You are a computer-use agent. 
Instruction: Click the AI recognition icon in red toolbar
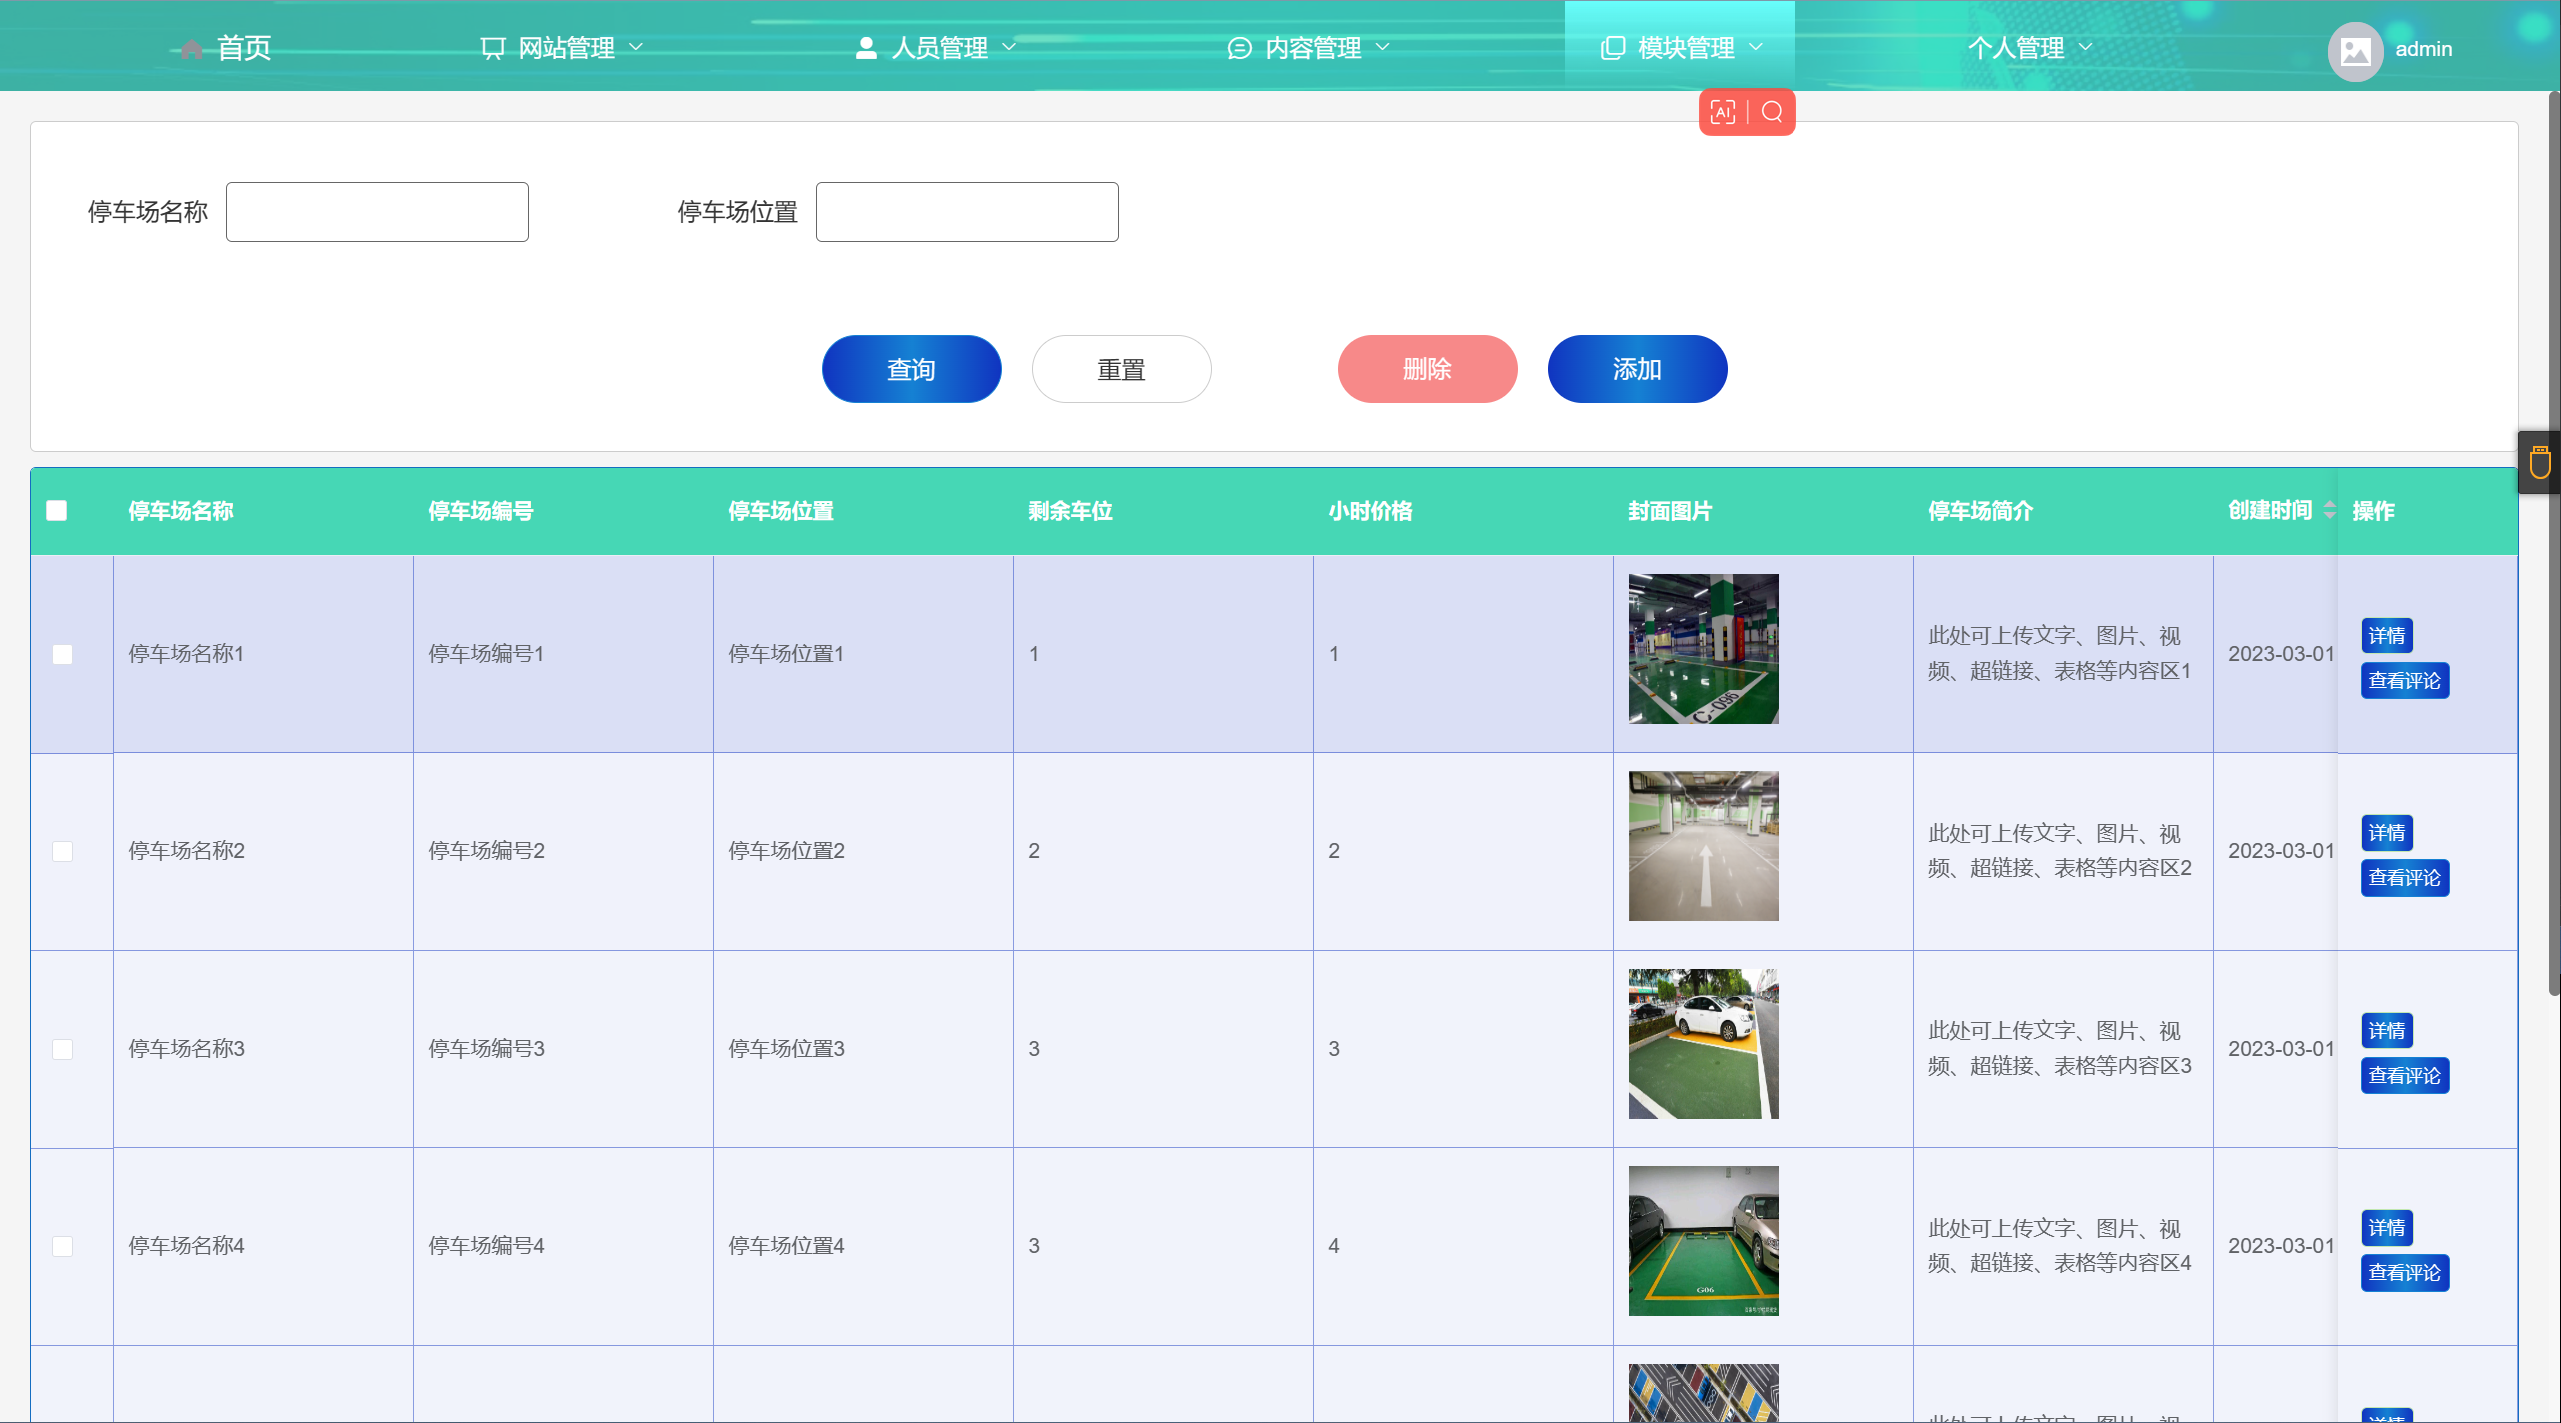[x=1723, y=112]
